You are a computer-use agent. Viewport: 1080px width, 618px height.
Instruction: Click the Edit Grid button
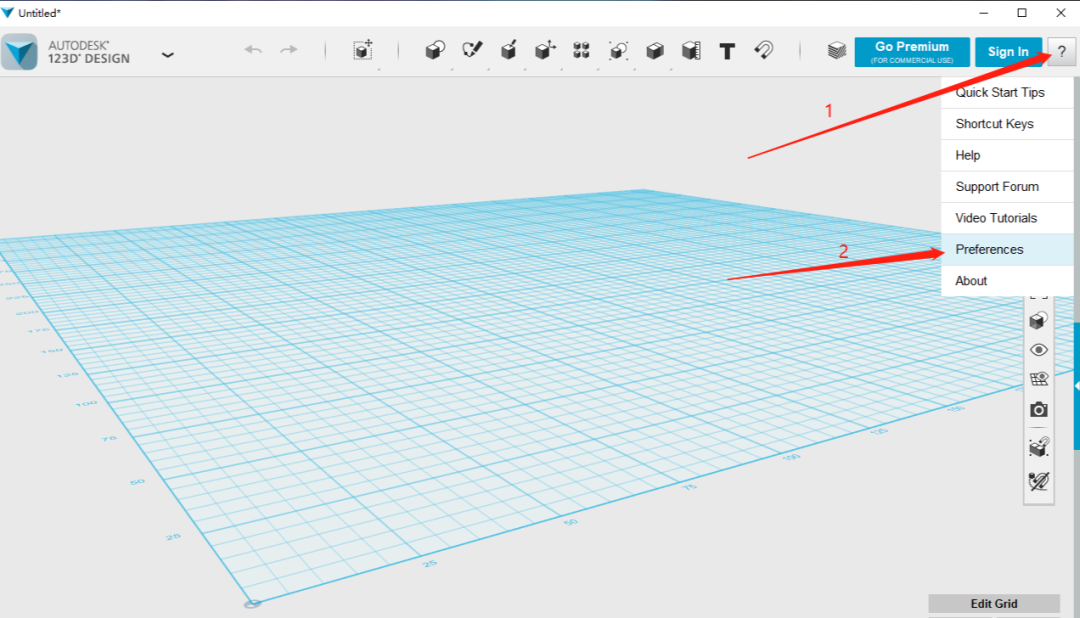994,603
